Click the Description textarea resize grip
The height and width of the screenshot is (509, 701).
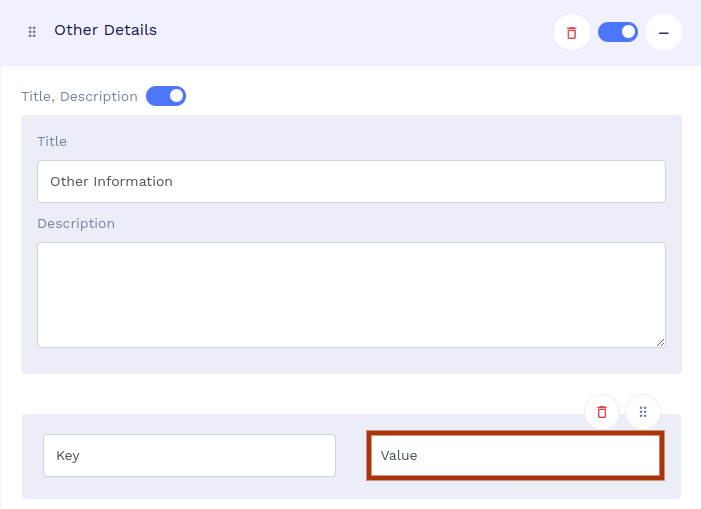click(x=660, y=342)
